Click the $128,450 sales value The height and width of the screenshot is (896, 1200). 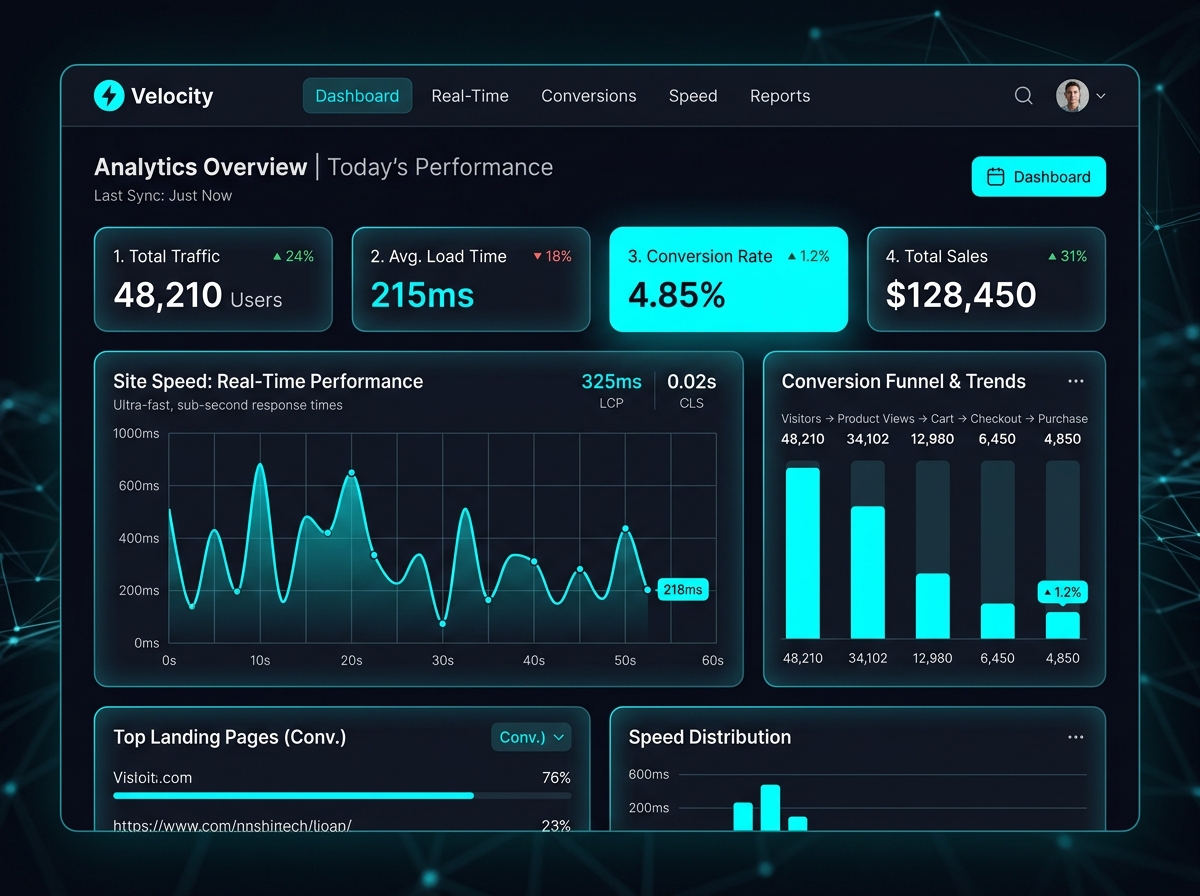click(x=961, y=295)
